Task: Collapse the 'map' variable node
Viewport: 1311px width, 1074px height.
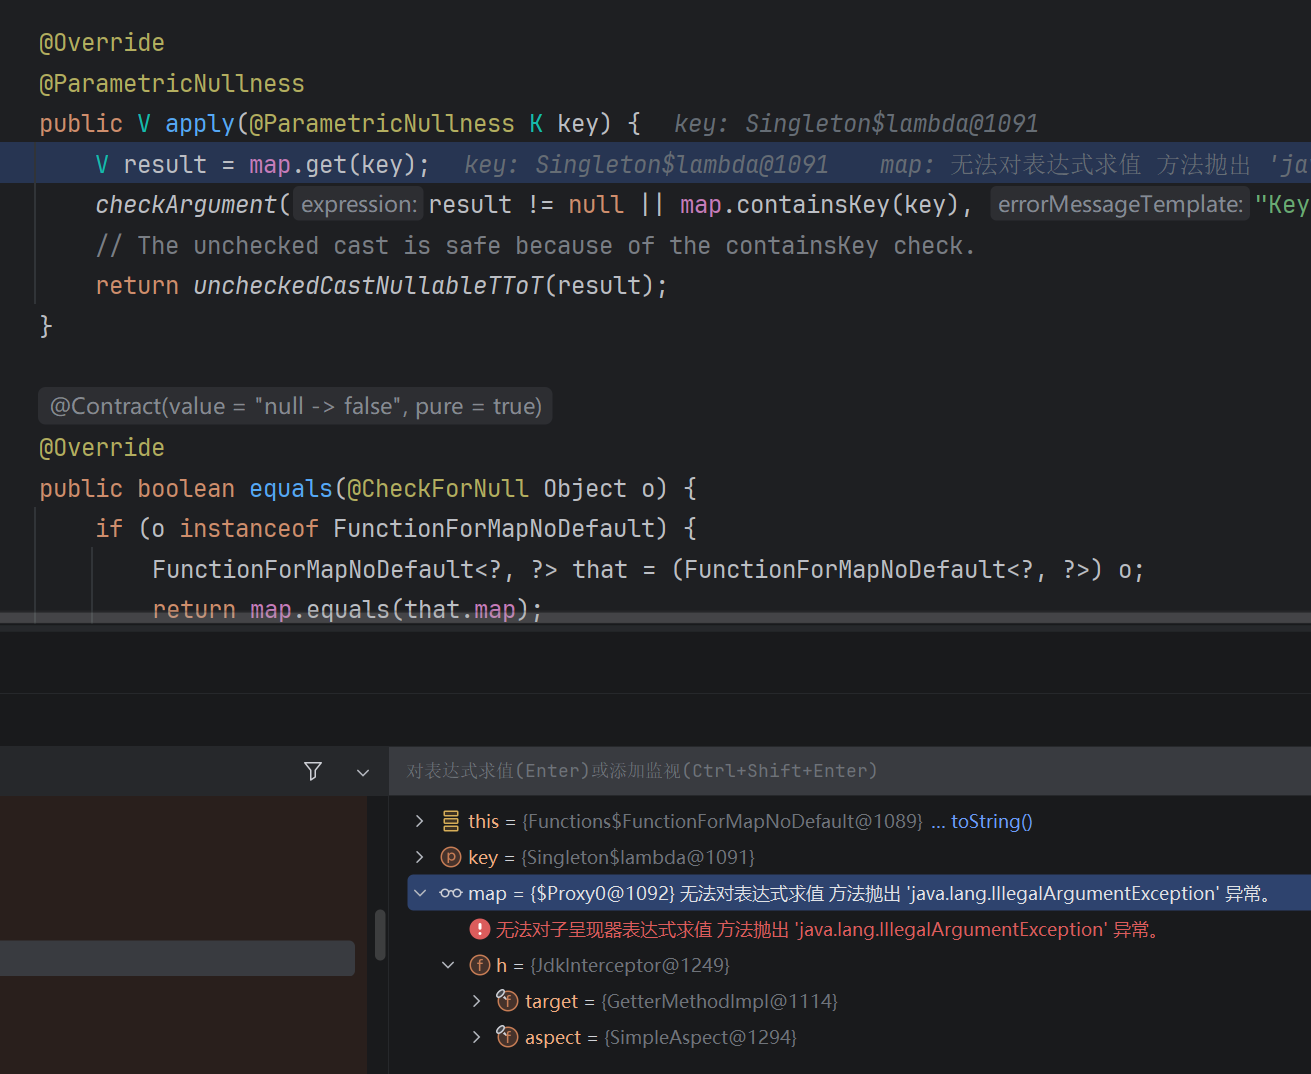Action: [420, 893]
